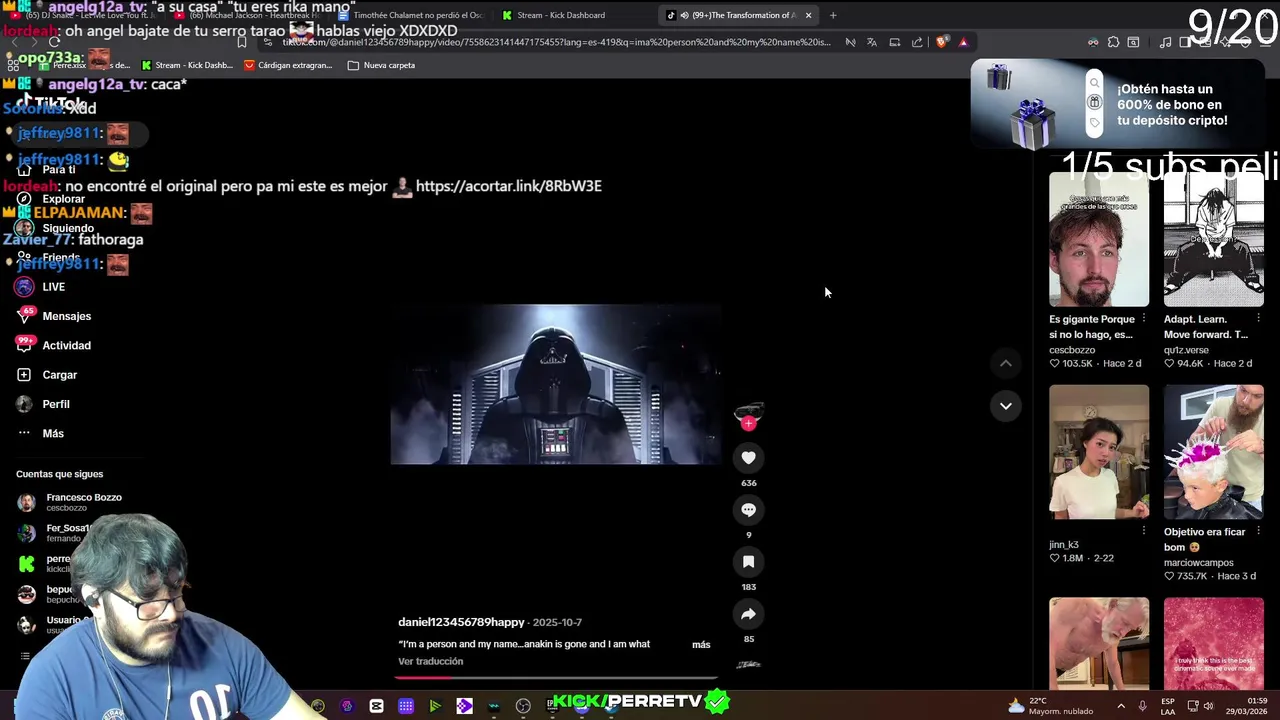Close the TikTok browser tab
The image size is (1280, 720).
(x=808, y=15)
